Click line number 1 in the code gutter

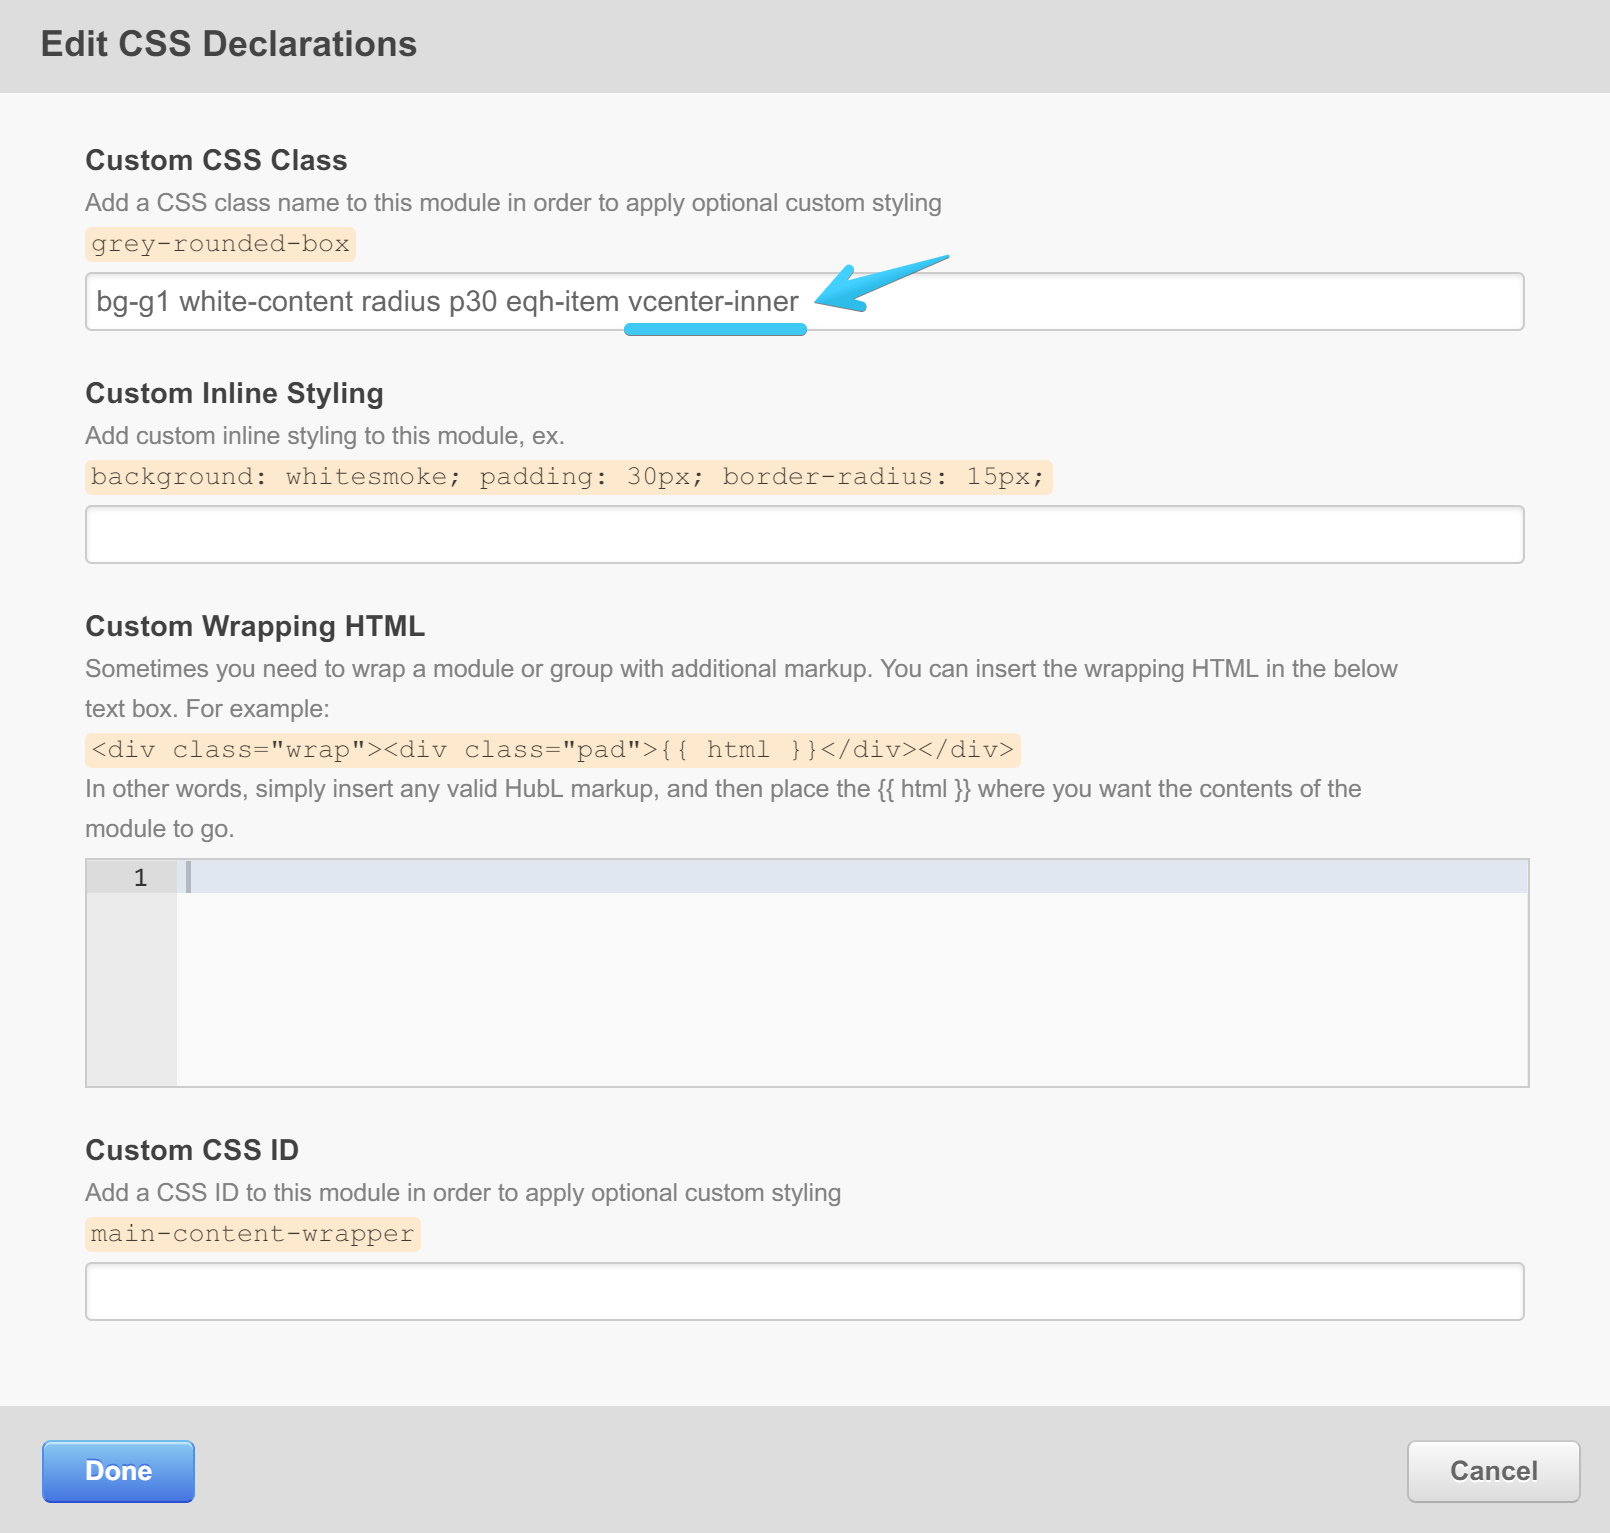140,878
